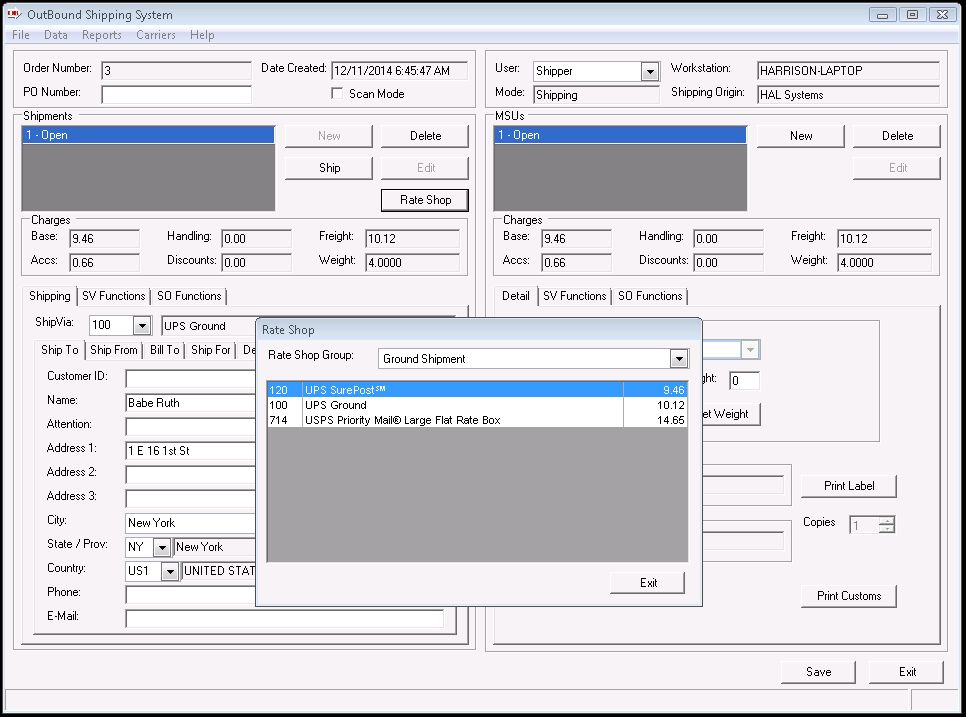Click the MSUs New button
The image size is (966, 717).
point(801,136)
